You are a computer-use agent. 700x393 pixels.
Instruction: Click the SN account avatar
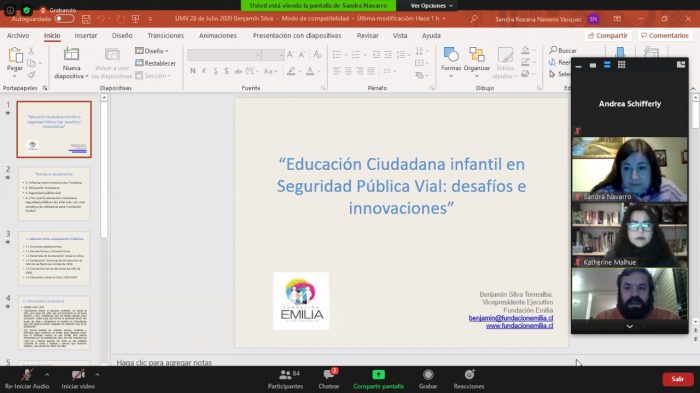click(593, 19)
